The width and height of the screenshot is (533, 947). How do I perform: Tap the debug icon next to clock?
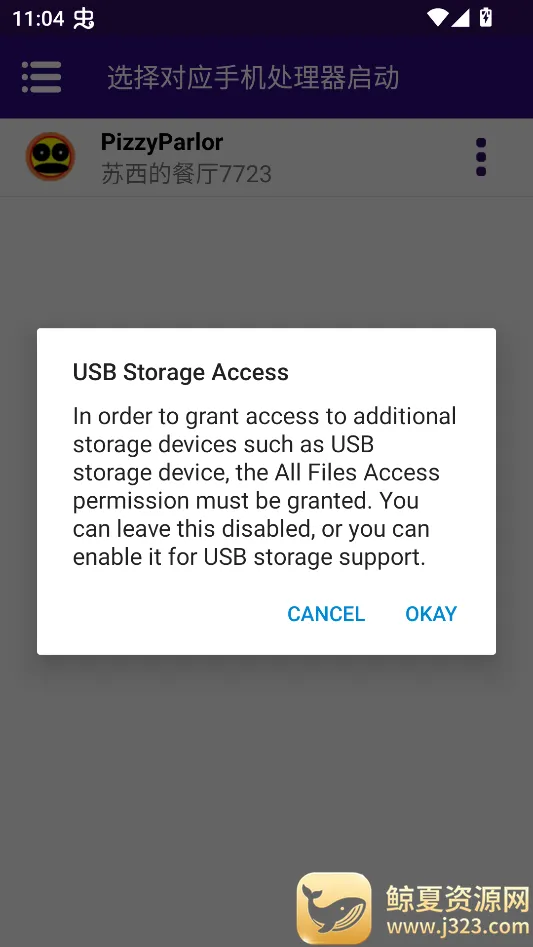[84, 19]
